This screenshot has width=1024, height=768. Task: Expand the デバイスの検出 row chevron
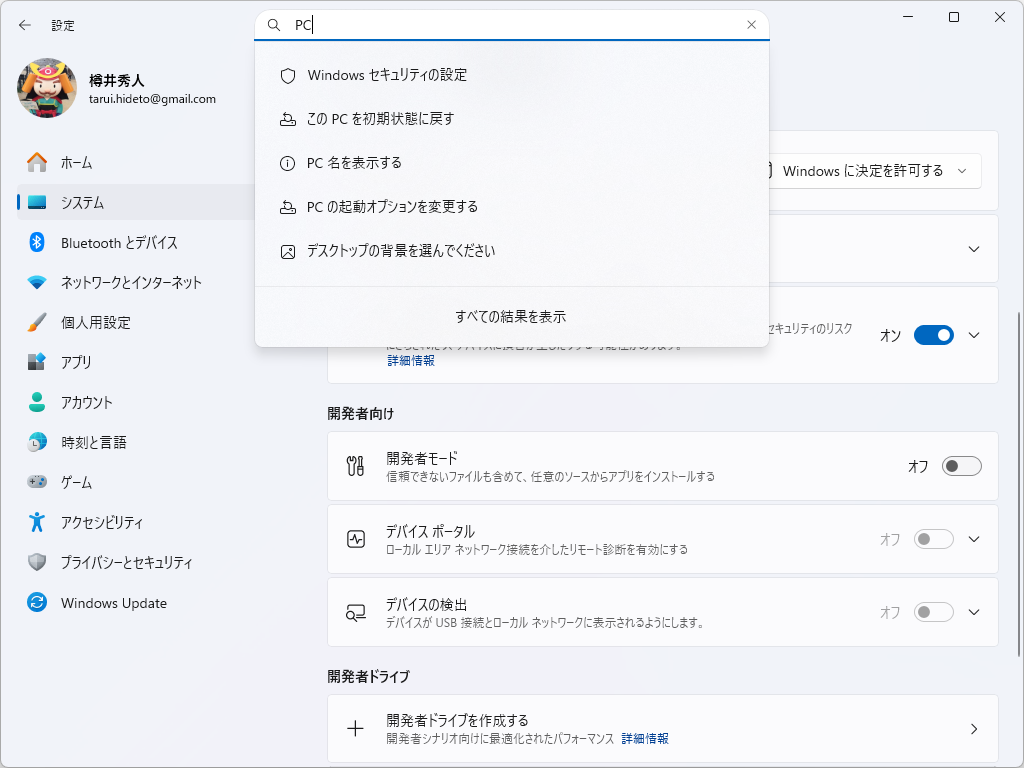(x=974, y=611)
